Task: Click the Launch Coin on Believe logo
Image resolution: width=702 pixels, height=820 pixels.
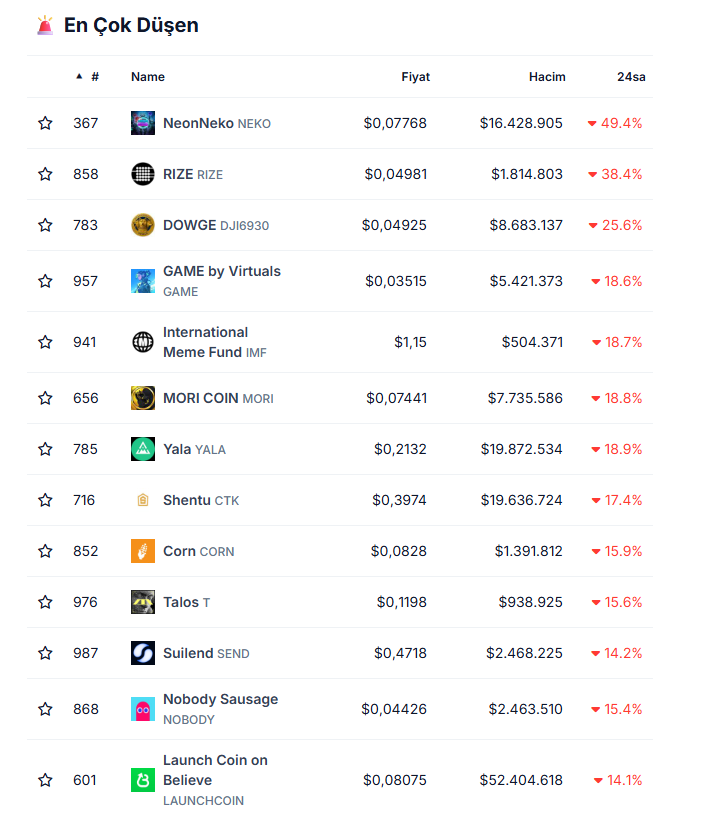Action: tap(143, 780)
